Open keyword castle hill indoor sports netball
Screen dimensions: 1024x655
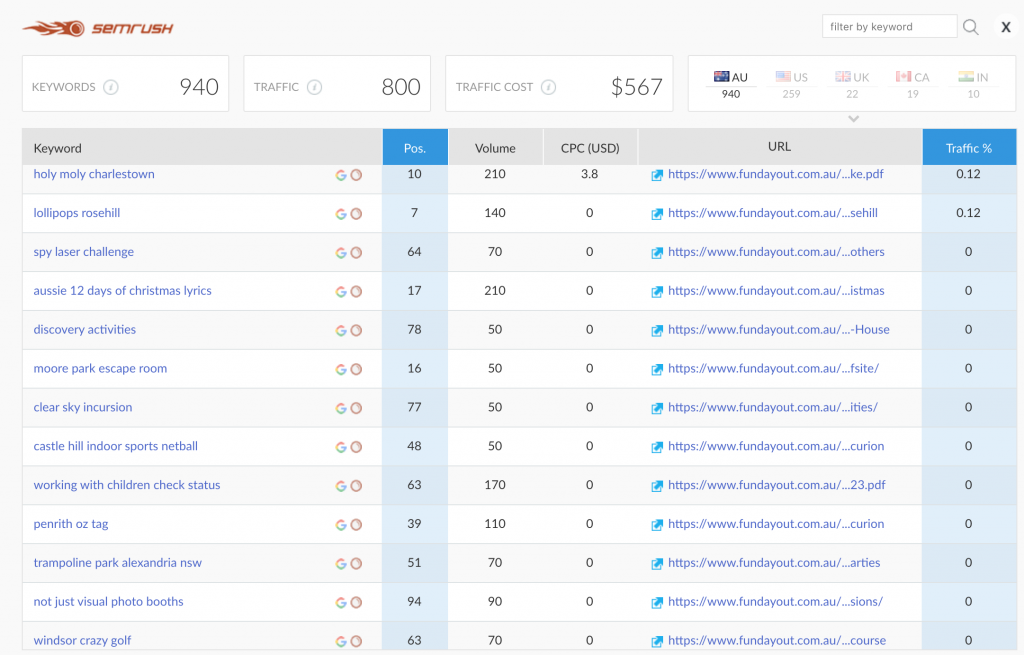tap(116, 446)
